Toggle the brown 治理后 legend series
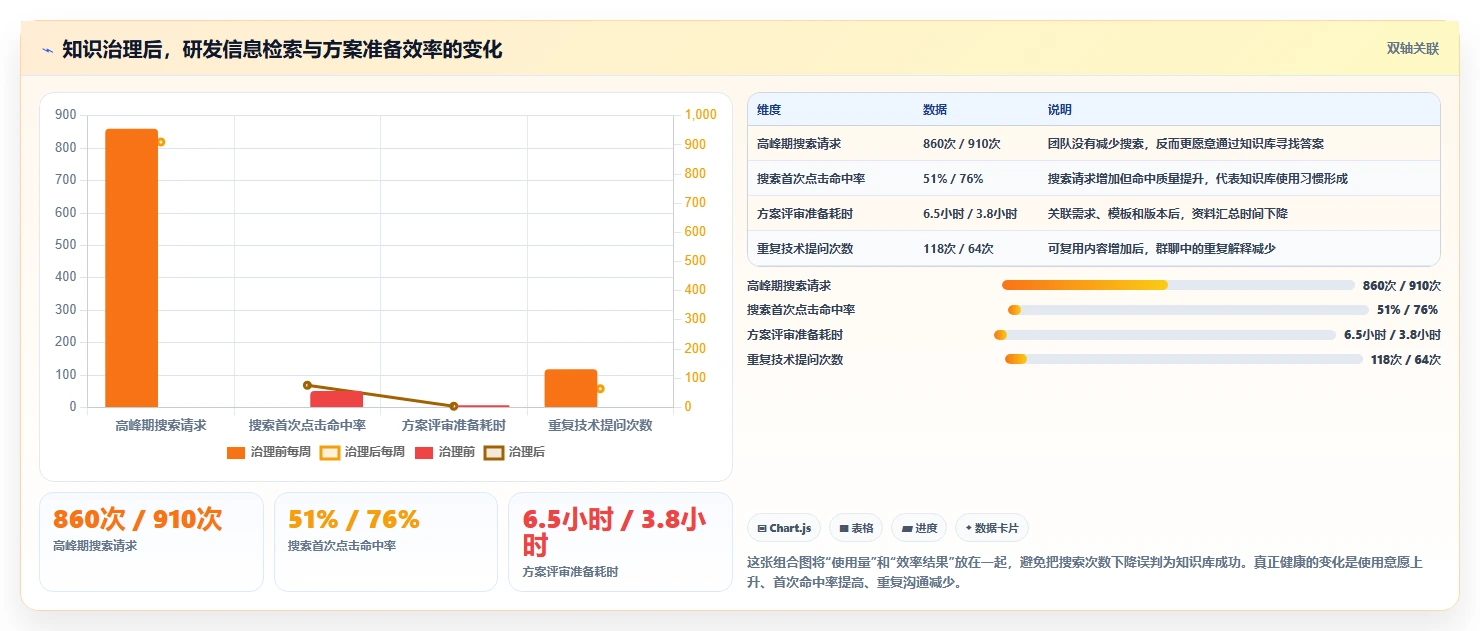Image resolution: width=1480 pixels, height=631 pixels. tap(514, 452)
